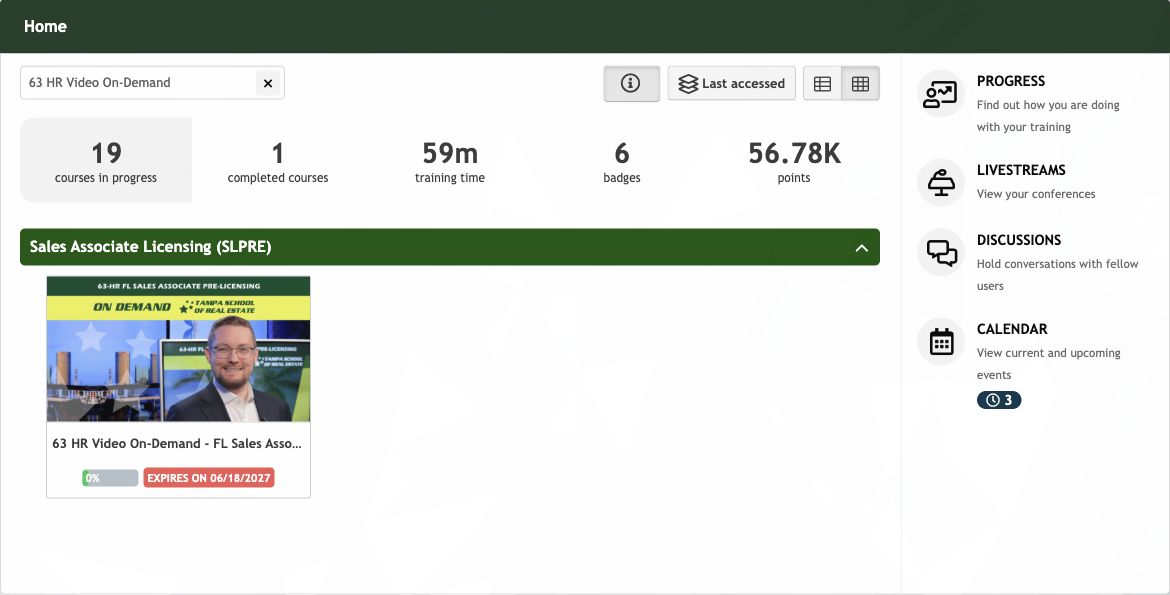Click 'View your conferences' text
Image resolution: width=1170 pixels, height=595 pixels.
1036,194
